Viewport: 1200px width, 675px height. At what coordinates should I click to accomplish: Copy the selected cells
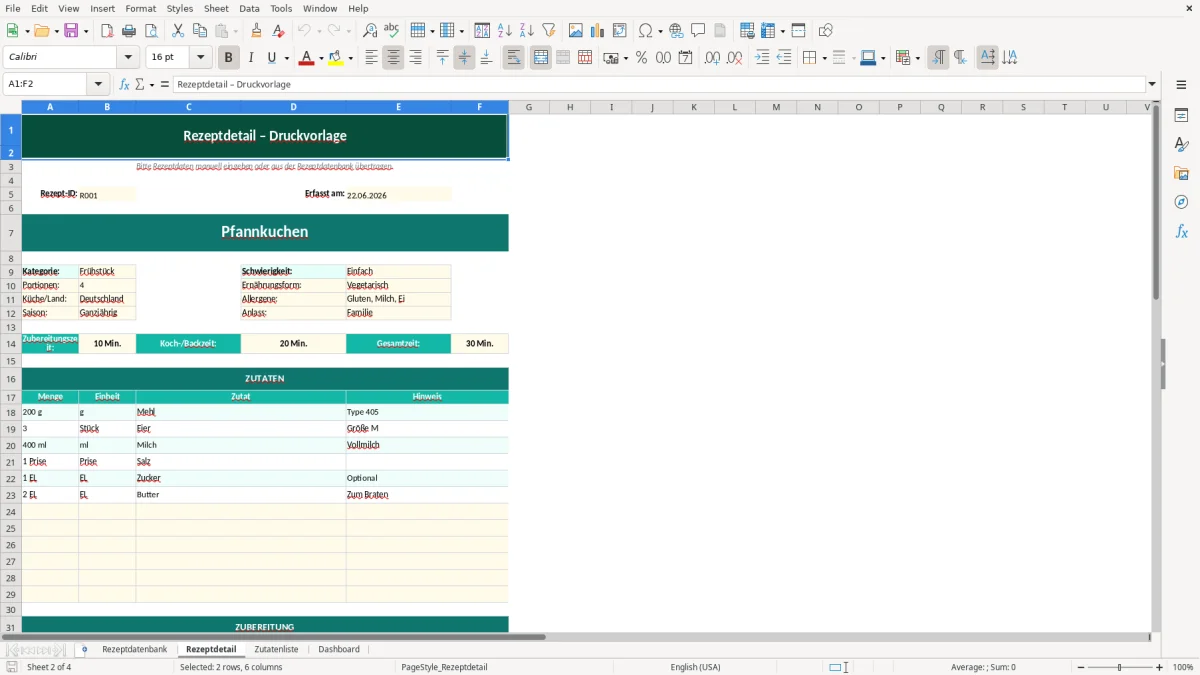click(x=200, y=31)
